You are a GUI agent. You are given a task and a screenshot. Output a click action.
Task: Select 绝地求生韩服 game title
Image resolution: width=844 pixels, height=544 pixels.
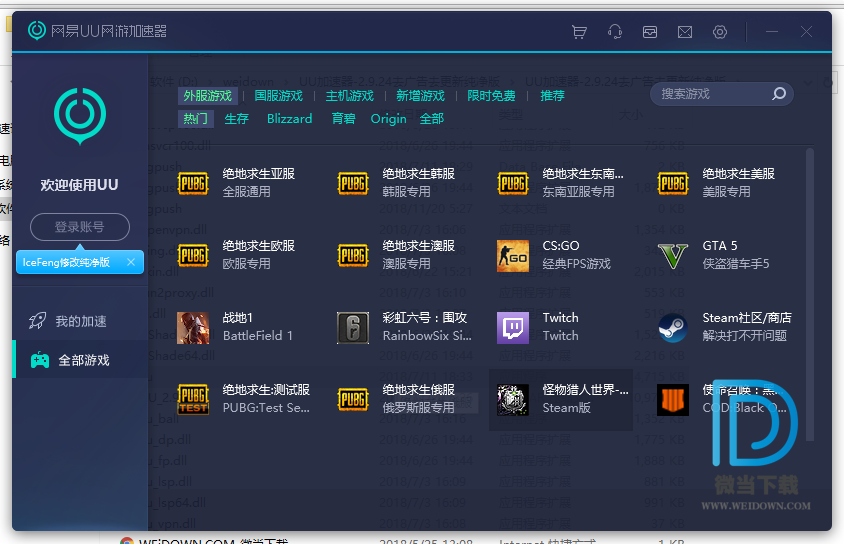(x=419, y=174)
